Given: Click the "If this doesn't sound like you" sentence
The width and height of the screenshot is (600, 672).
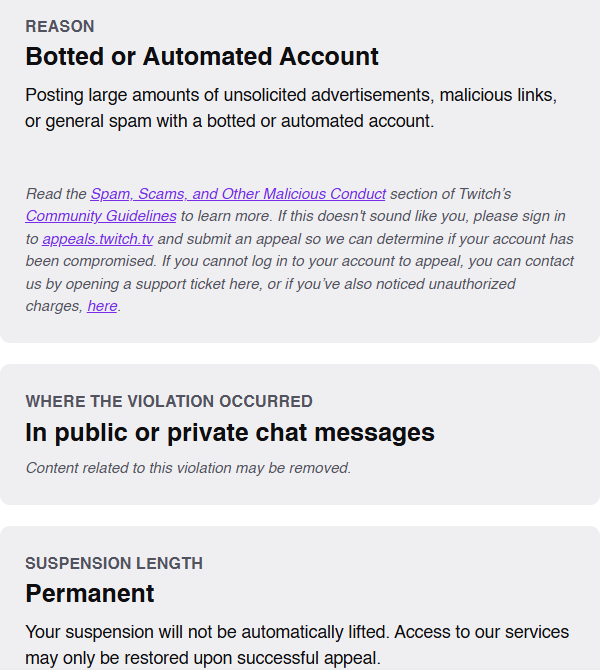Looking at the screenshot, I should click(x=390, y=216).
